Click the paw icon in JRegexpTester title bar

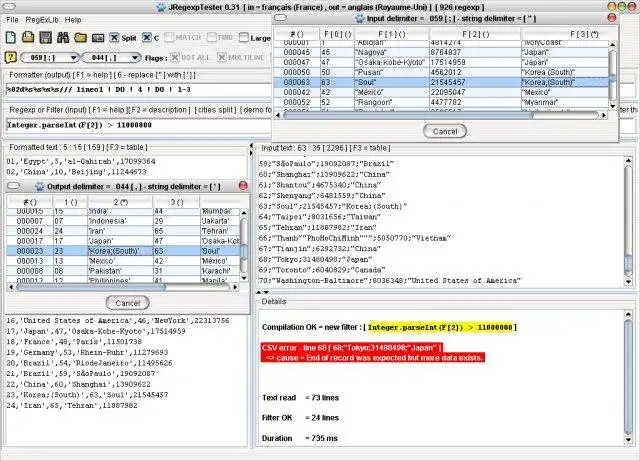point(162,7)
